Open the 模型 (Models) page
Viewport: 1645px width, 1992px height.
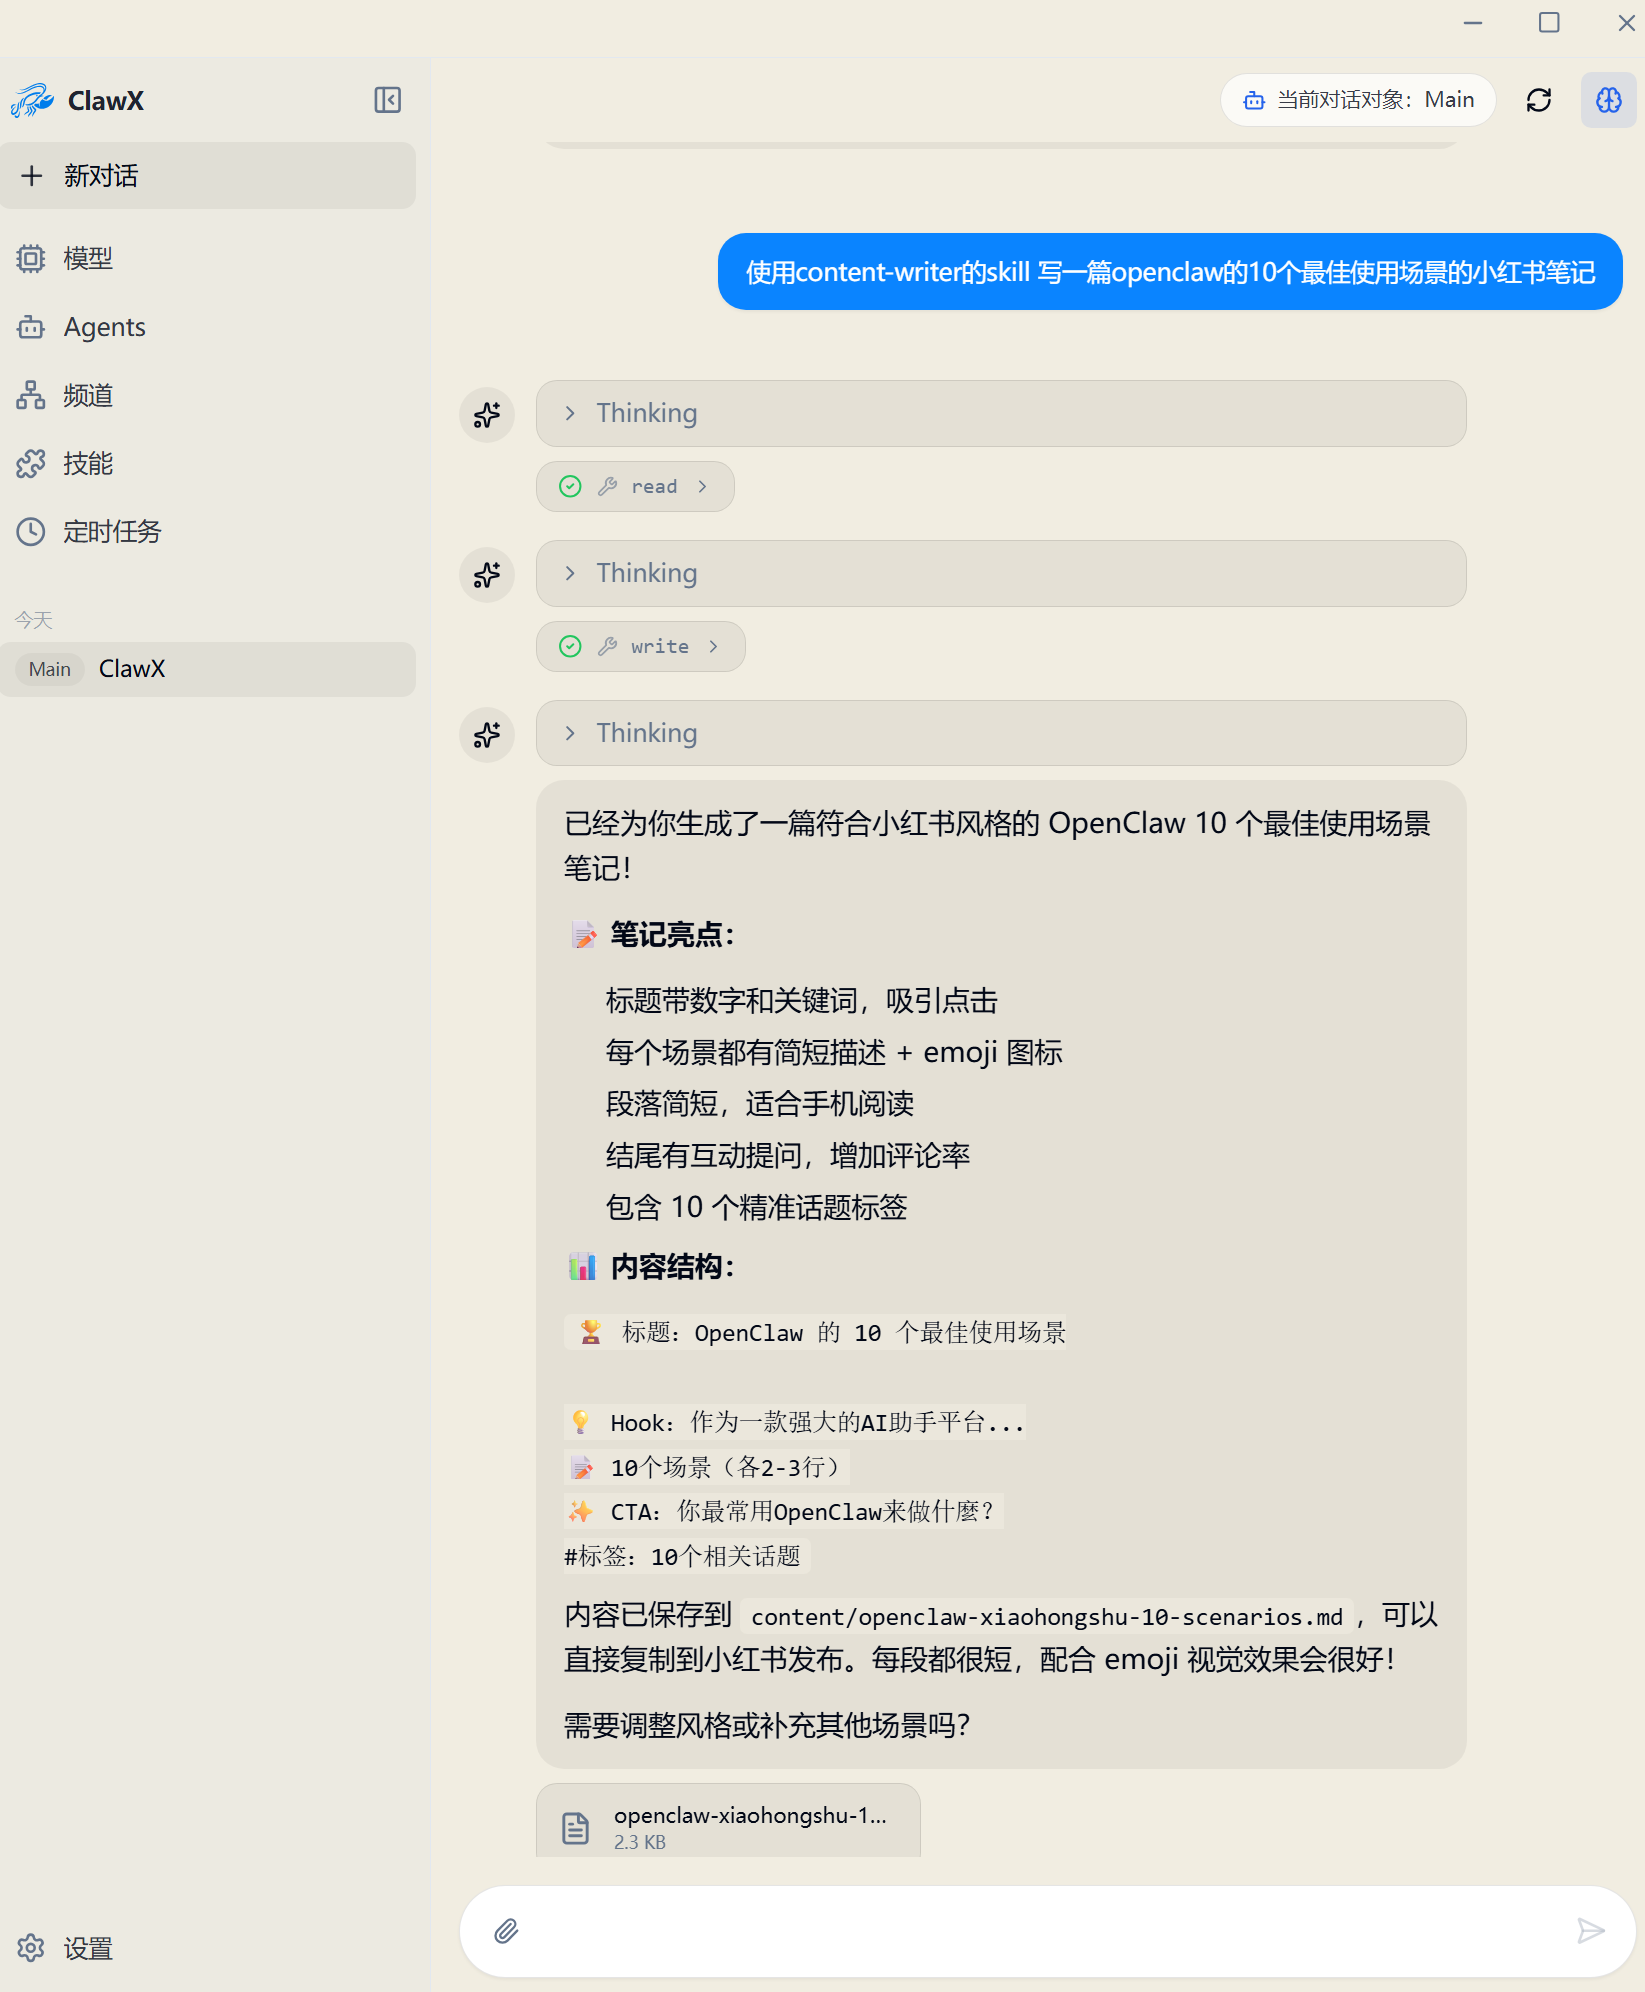208,259
